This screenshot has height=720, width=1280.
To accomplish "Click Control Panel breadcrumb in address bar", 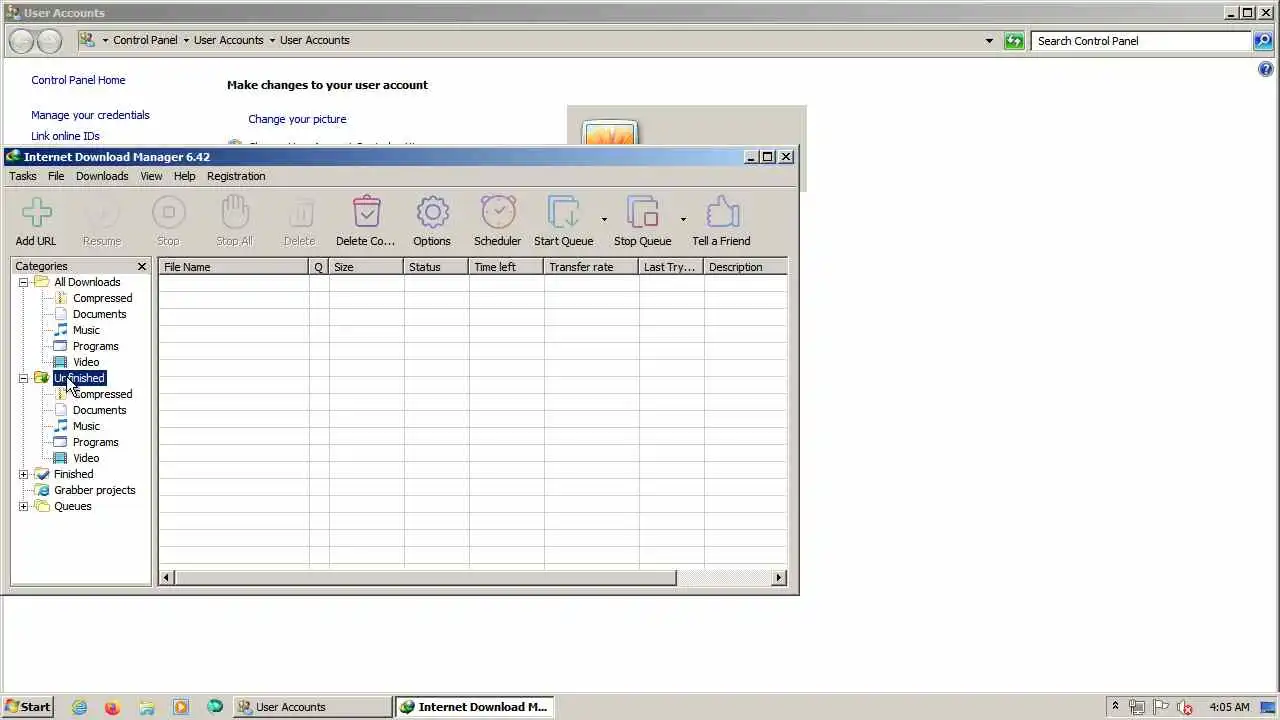I will click(x=145, y=40).
